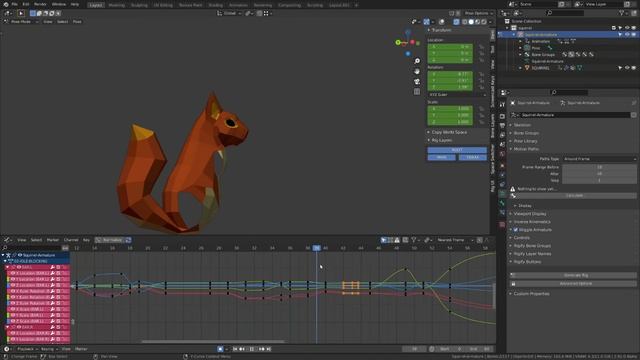This screenshot has height=360, width=640.
Task: Select solid viewport shading mode
Action: (471, 22)
